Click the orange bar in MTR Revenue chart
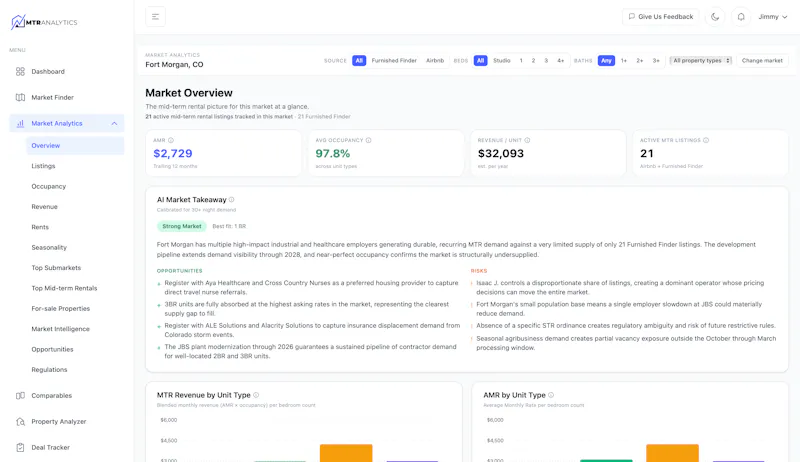Image resolution: width=800 pixels, height=462 pixels. click(346, 453)
